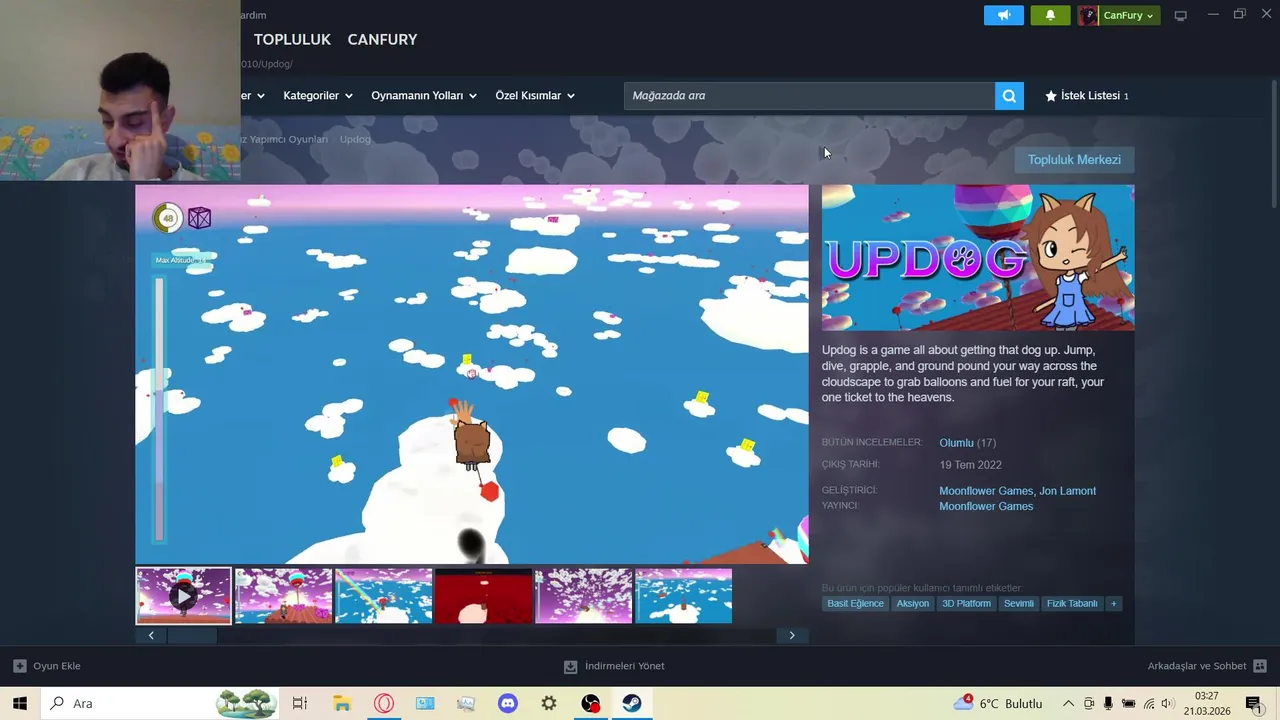Click the Task View taskbar icon

coord(300,703)
